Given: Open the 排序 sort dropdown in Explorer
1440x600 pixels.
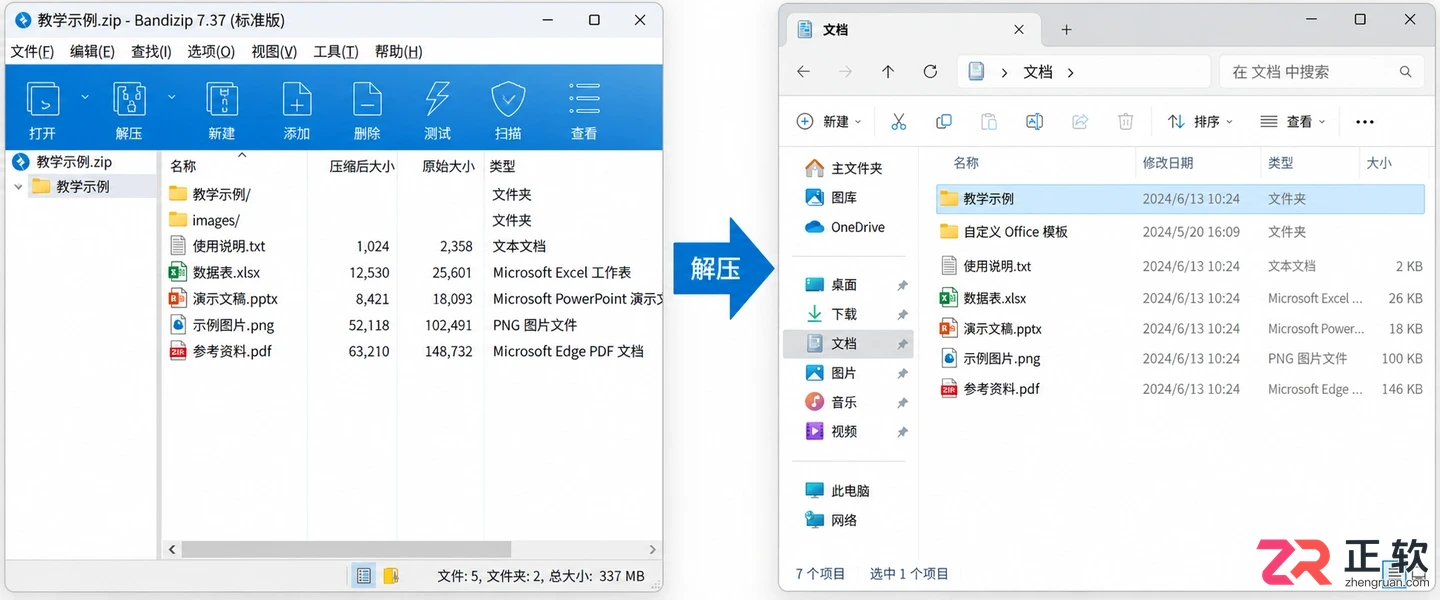Looking at the screenshot, I should point(1200,121).
